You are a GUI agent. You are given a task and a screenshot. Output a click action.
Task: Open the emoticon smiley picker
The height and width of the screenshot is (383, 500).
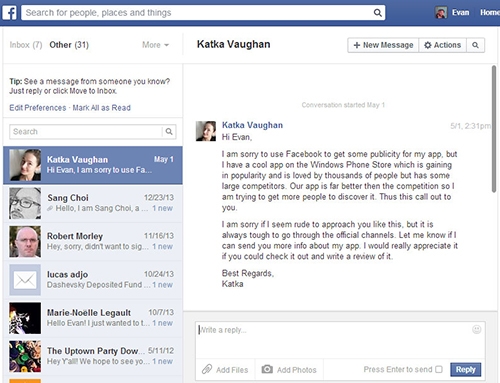477,330
